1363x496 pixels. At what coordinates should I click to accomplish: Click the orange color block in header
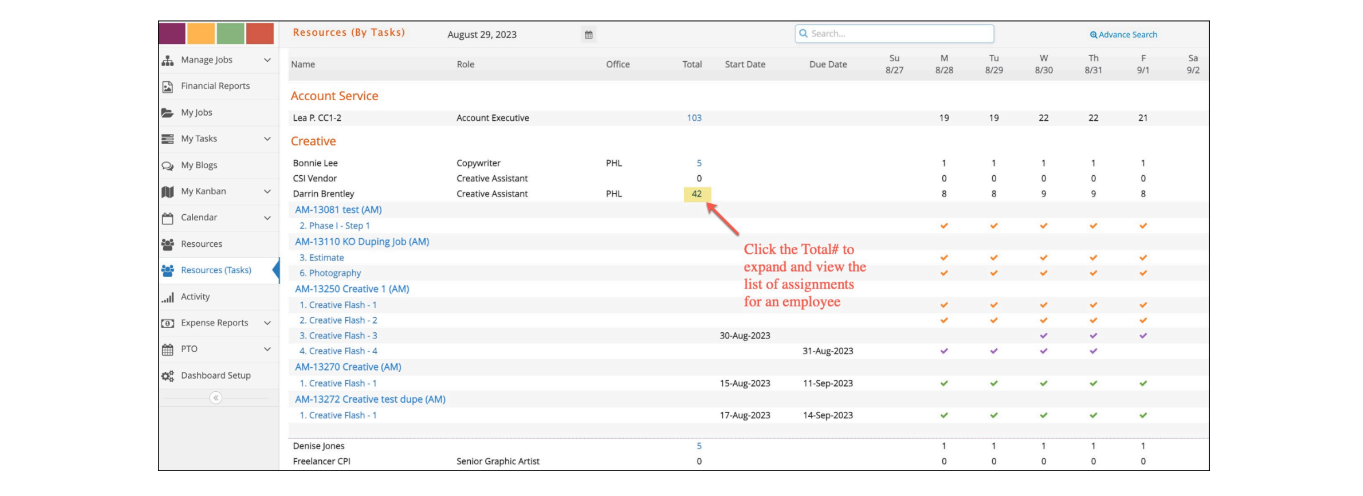pyautogui.click(x=201, y=33)
